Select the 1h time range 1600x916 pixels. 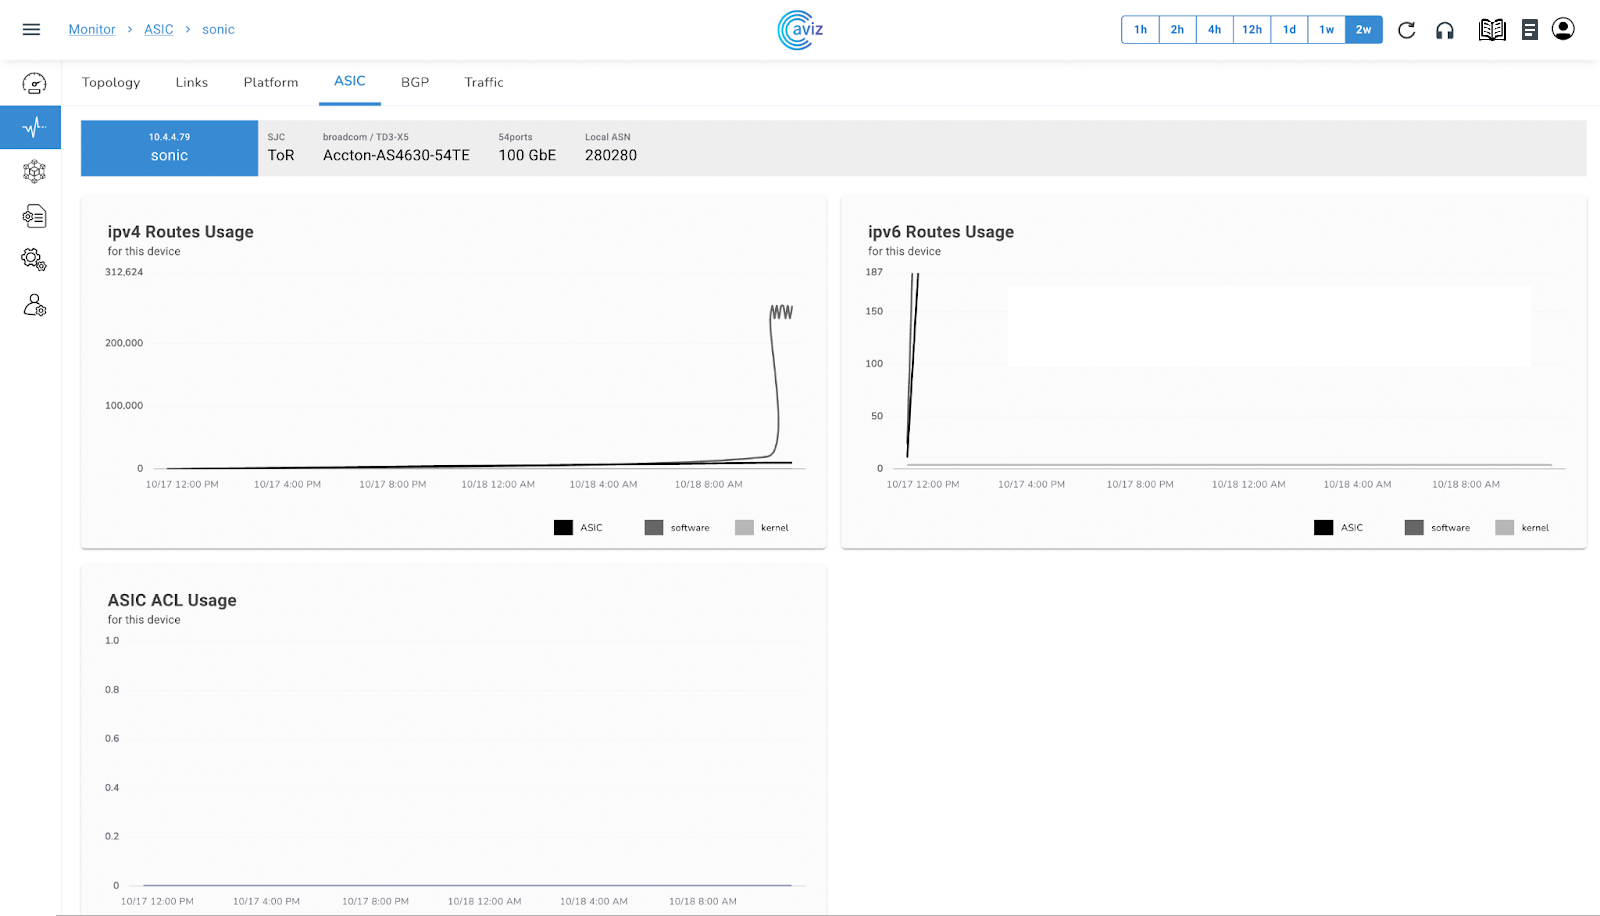click(x=1140, y=30)
